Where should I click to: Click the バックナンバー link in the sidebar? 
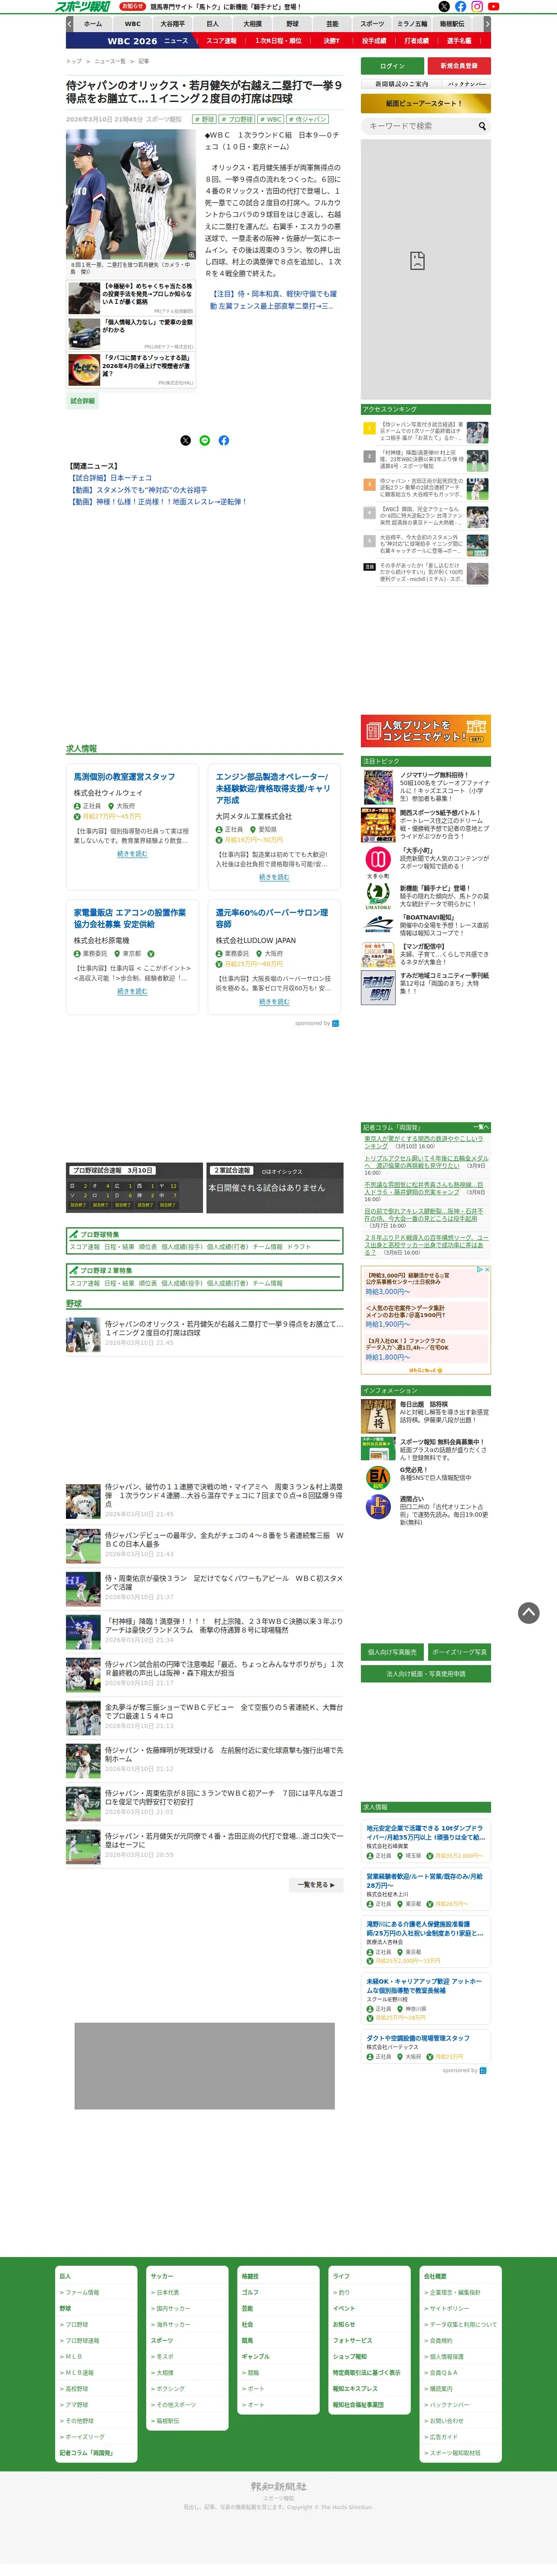(467, 84)
